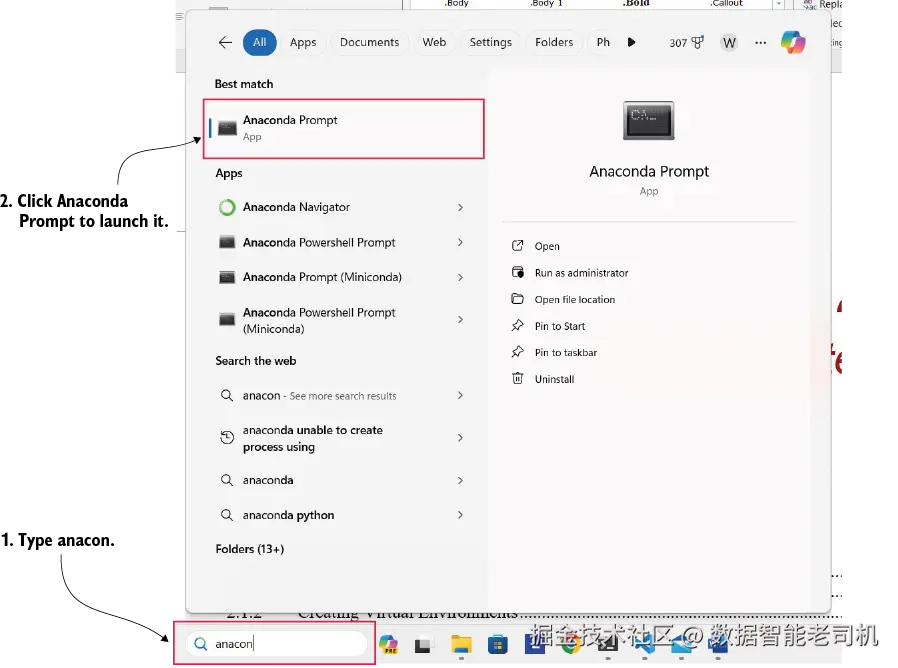This screenshot has height=668, width=898.
Task: Open File Explorer from the taskbar
Action: pos(461,645)
